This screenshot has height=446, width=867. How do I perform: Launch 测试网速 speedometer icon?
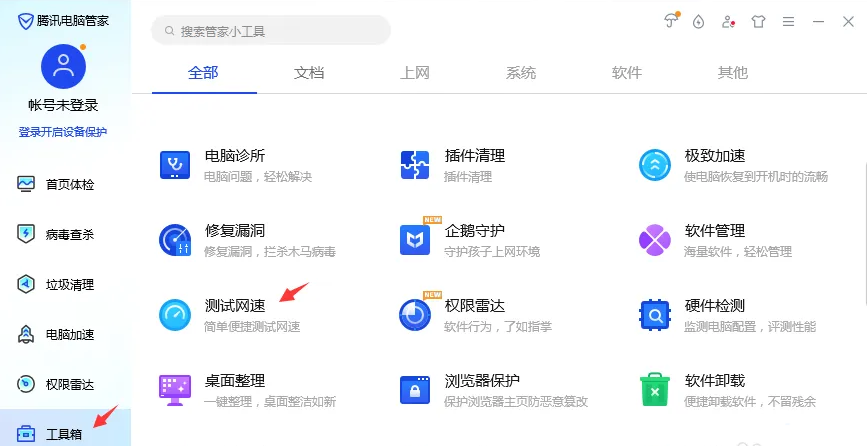pos(175,315)
